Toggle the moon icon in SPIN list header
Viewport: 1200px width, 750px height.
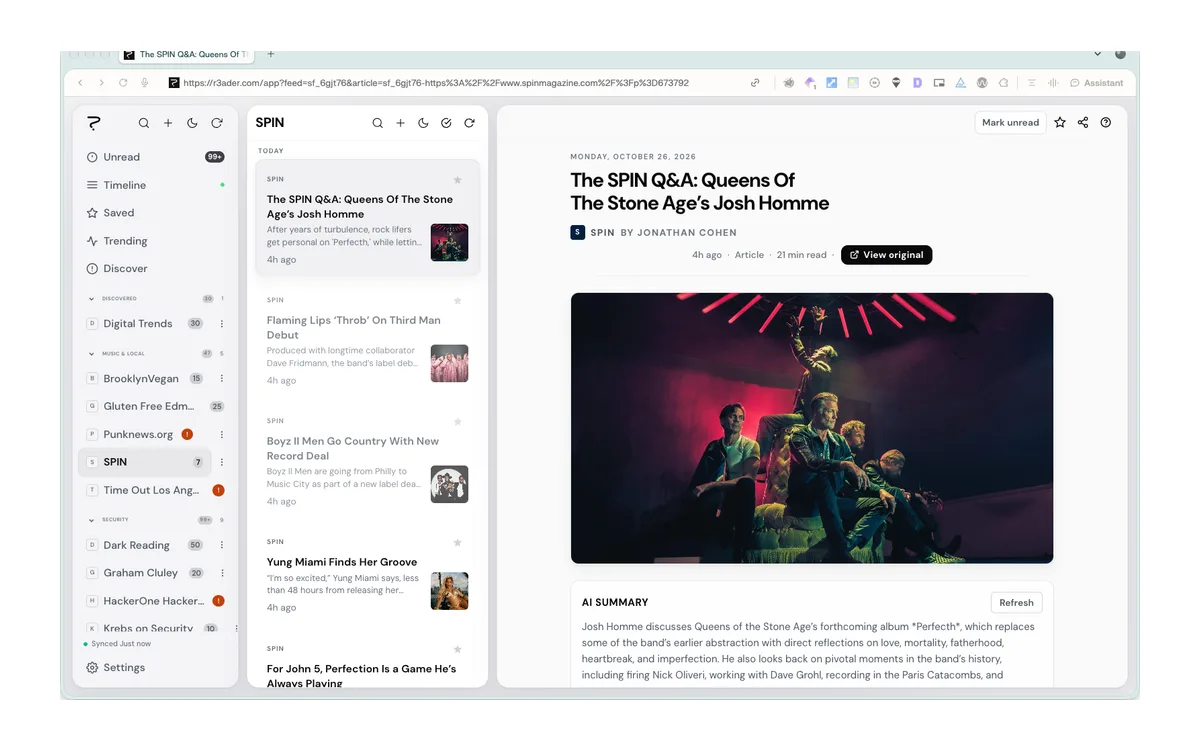point(423,123)
